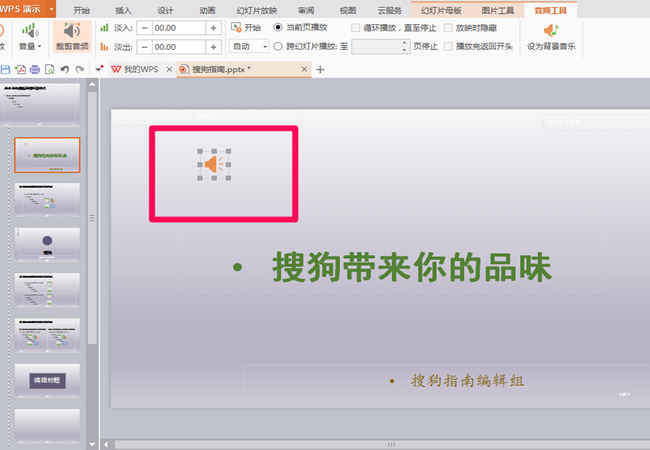Click the thumbnail pane splitter grip handle
Screen dimensions: 650x450
pyautogui.click(x=92, y=218)
